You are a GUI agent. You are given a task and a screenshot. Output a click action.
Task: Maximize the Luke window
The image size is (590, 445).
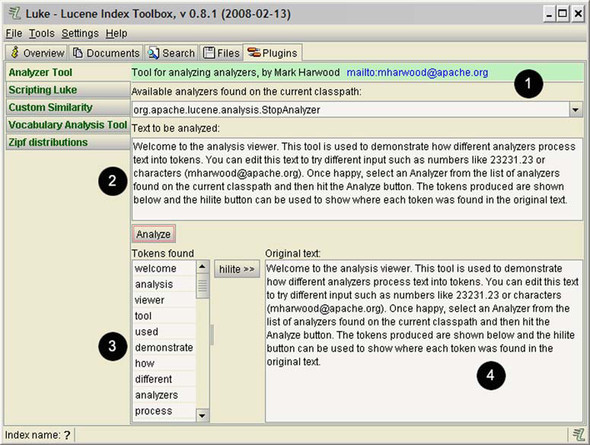[563, 14]
